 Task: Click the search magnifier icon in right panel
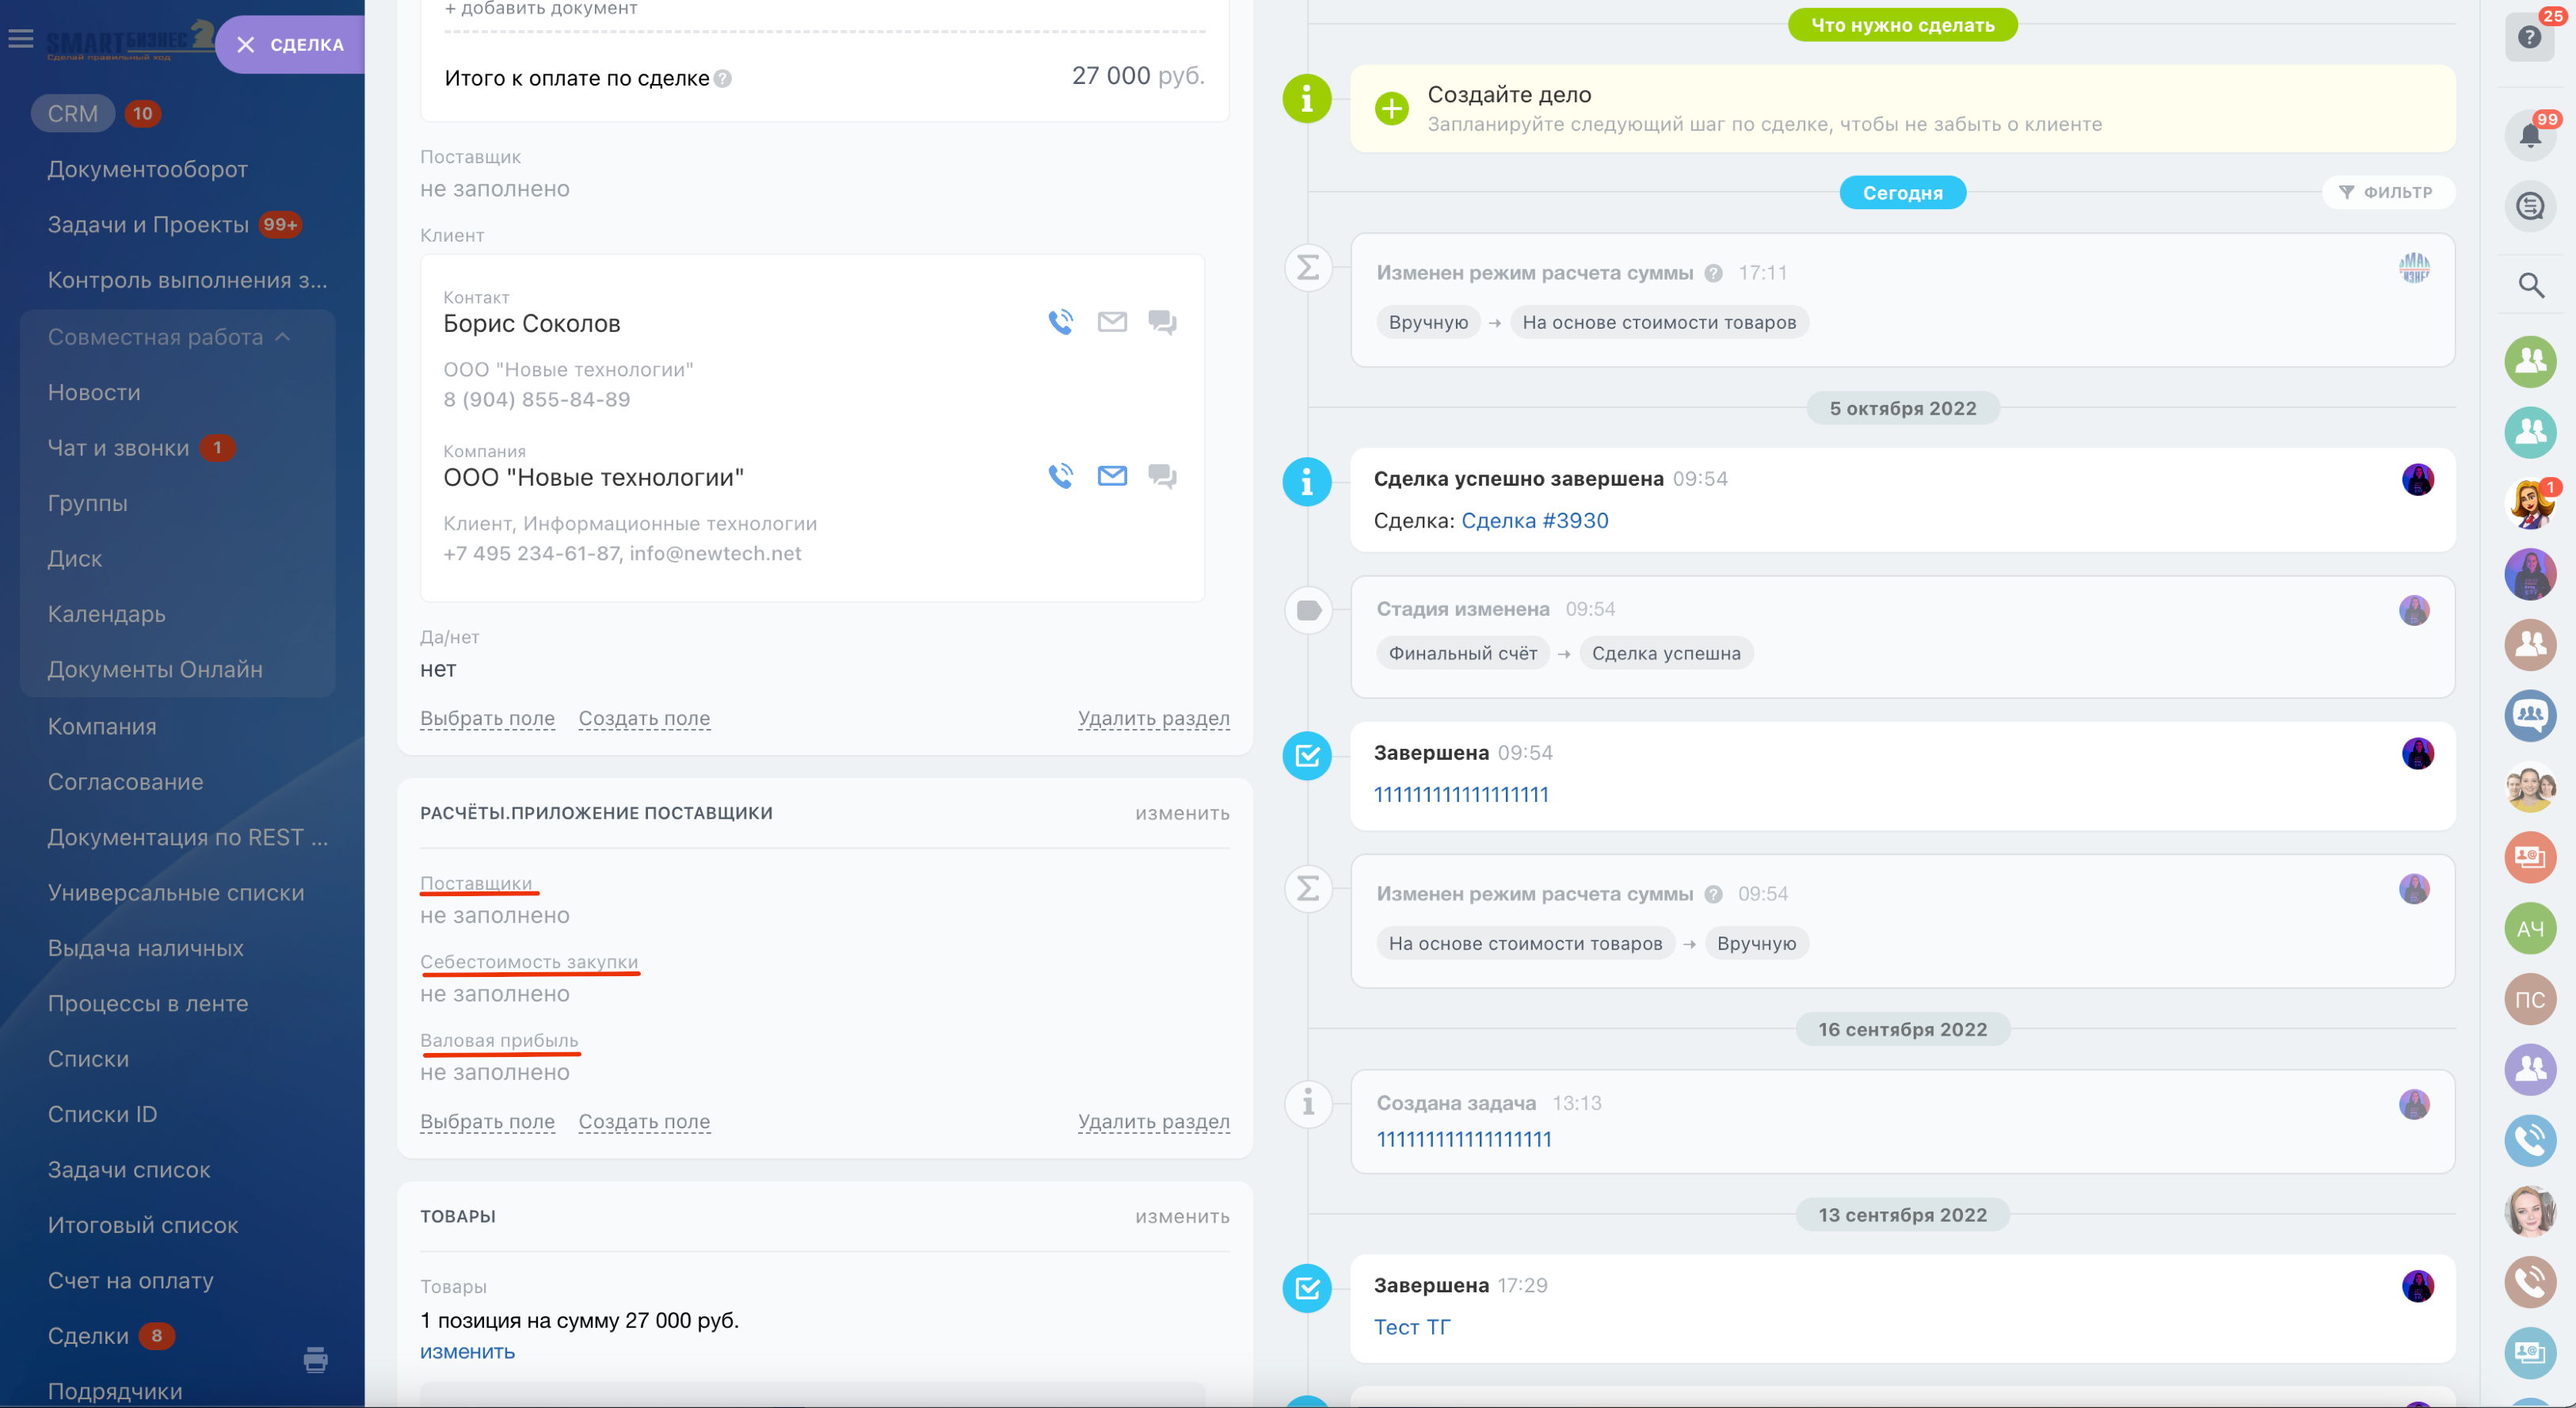coord(2530,286)
